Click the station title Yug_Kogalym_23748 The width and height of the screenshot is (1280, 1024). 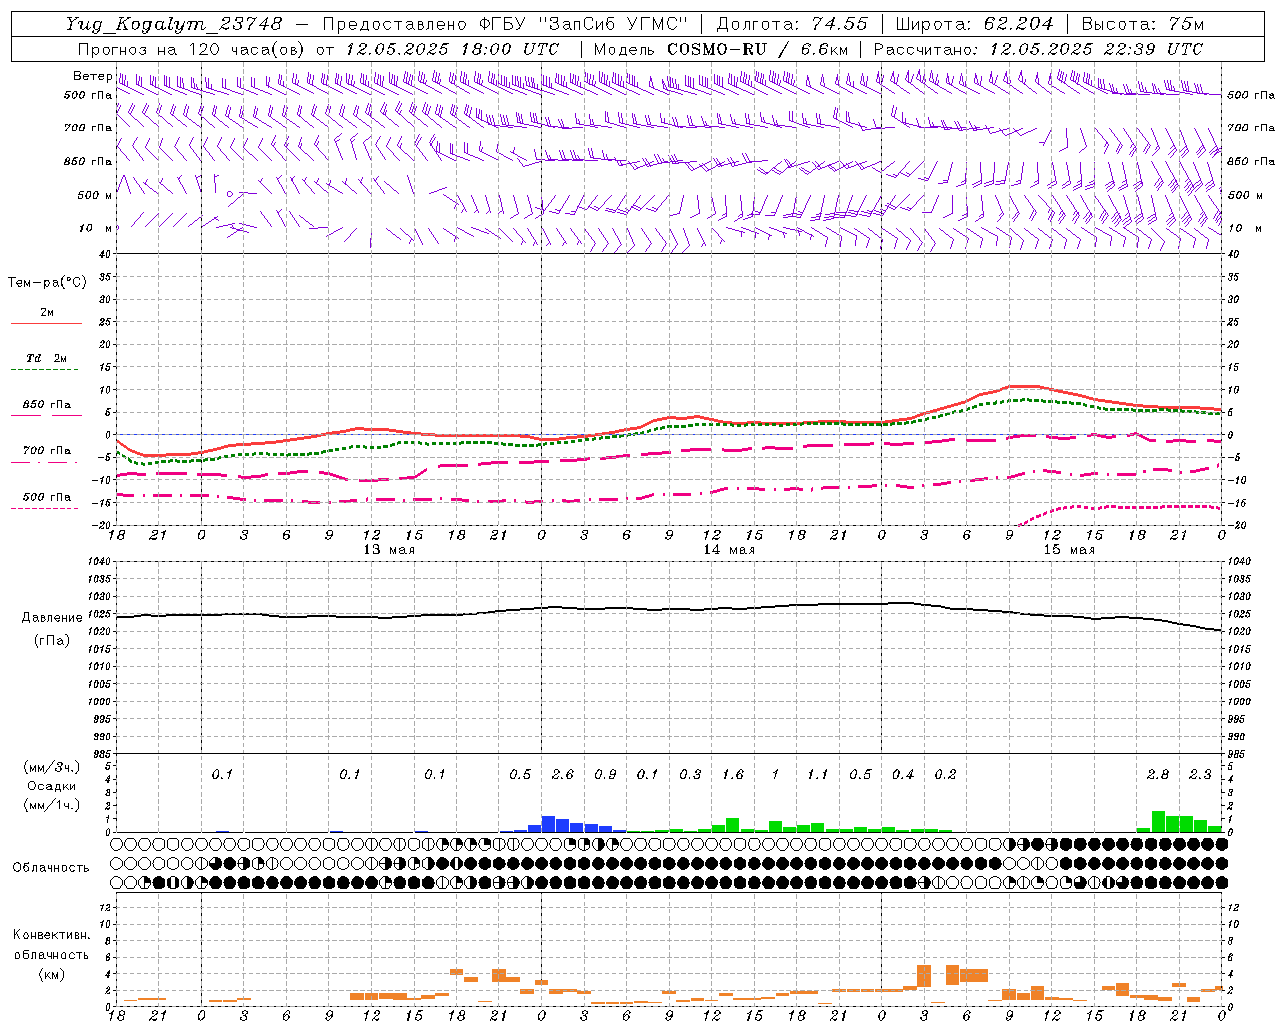(174, 24)
